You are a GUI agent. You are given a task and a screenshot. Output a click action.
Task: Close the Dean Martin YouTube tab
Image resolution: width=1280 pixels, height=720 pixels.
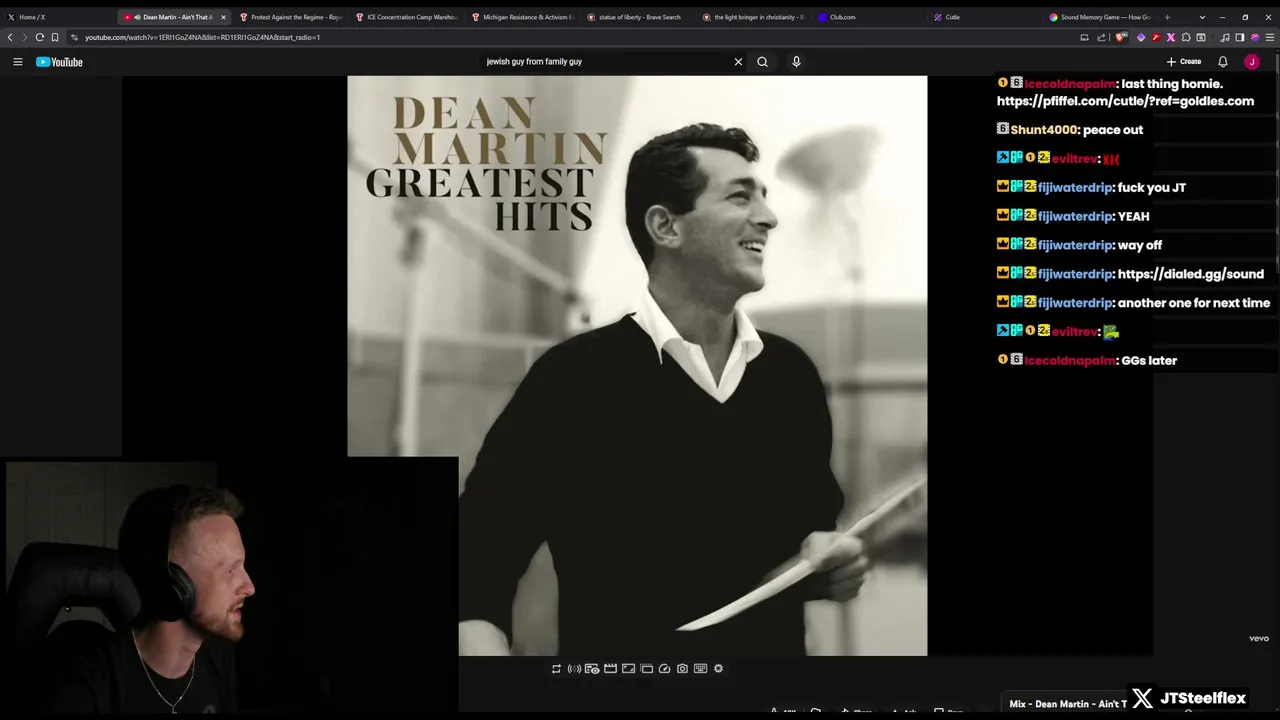[223, 17]
